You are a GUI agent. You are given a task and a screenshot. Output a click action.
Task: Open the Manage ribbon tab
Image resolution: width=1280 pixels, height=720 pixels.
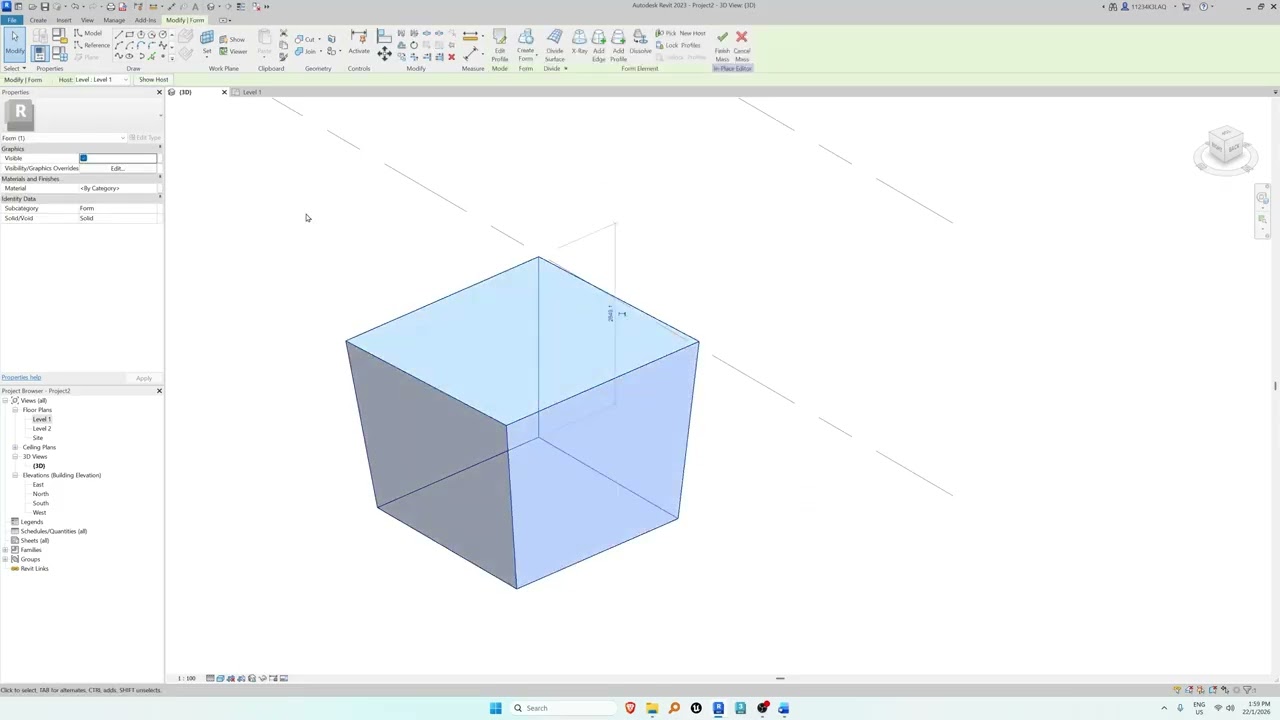[114, 20]
